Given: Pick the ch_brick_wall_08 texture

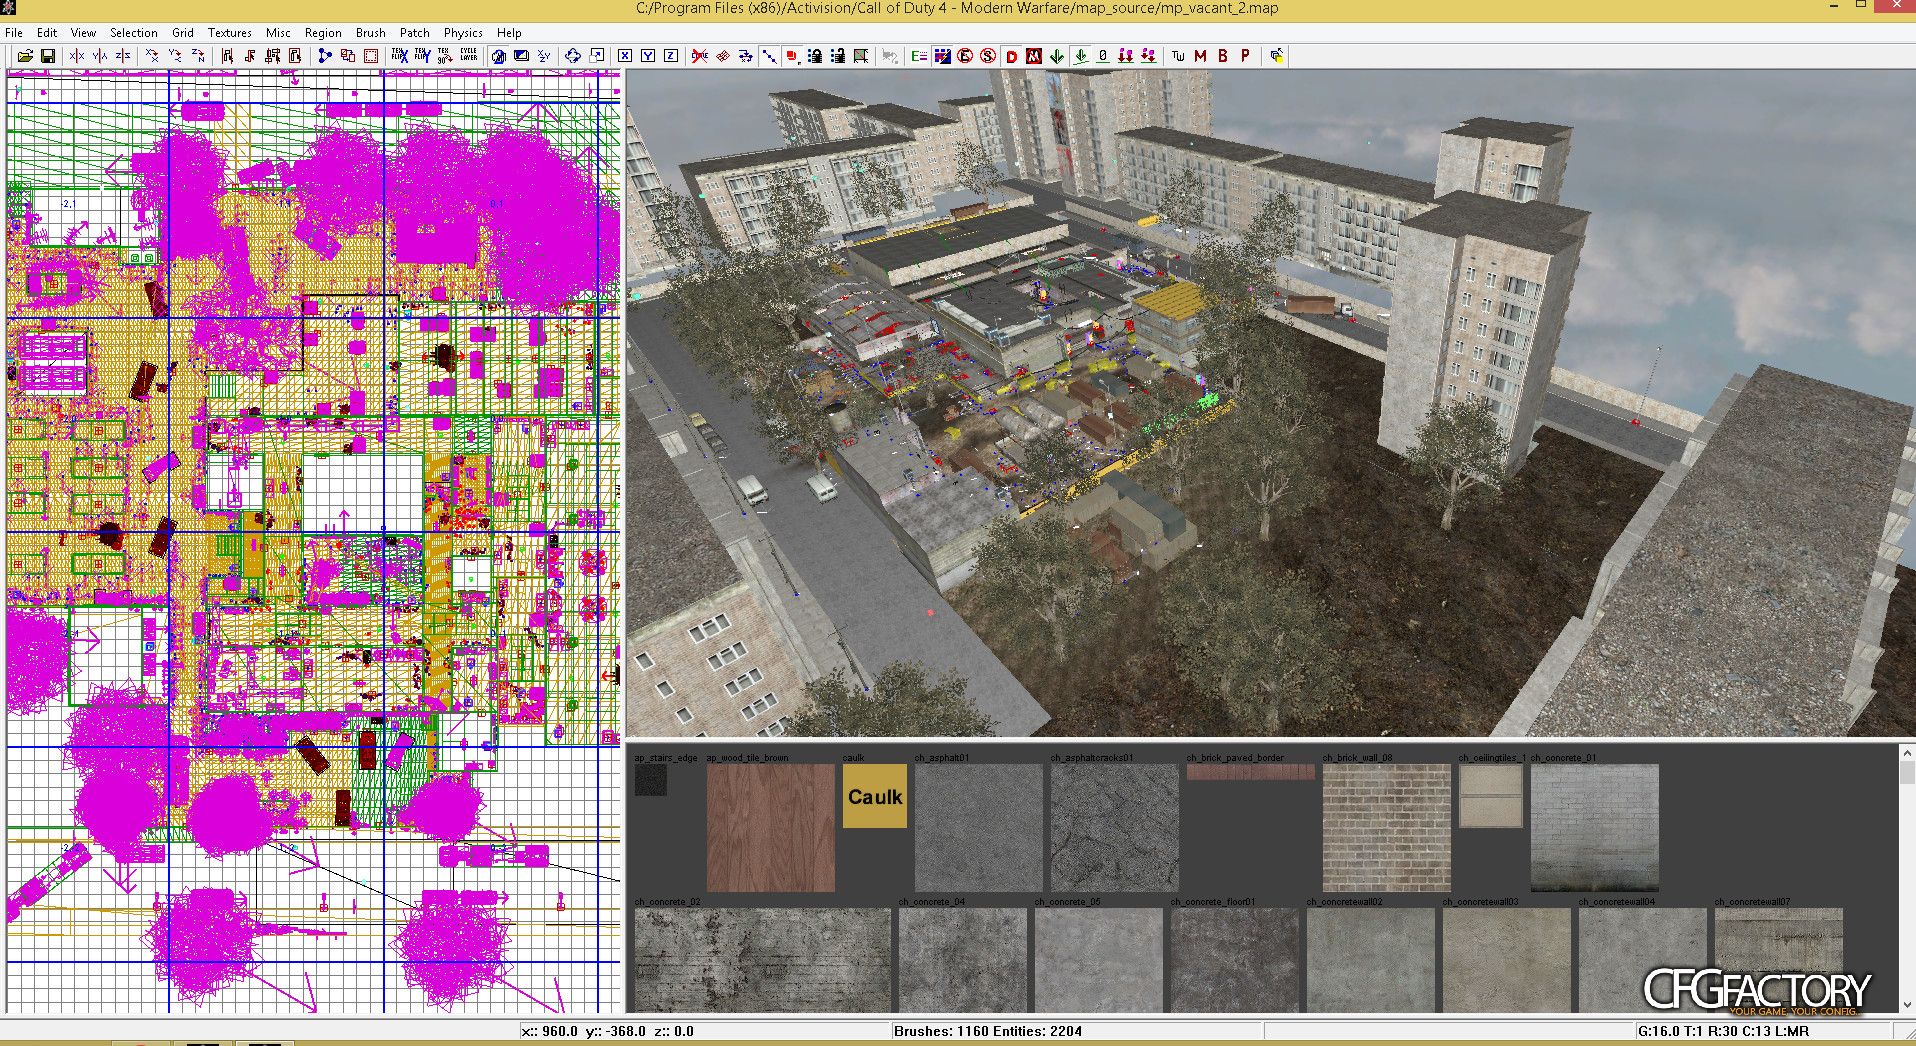Looking at the screenshot, I should pos(1387,828).
